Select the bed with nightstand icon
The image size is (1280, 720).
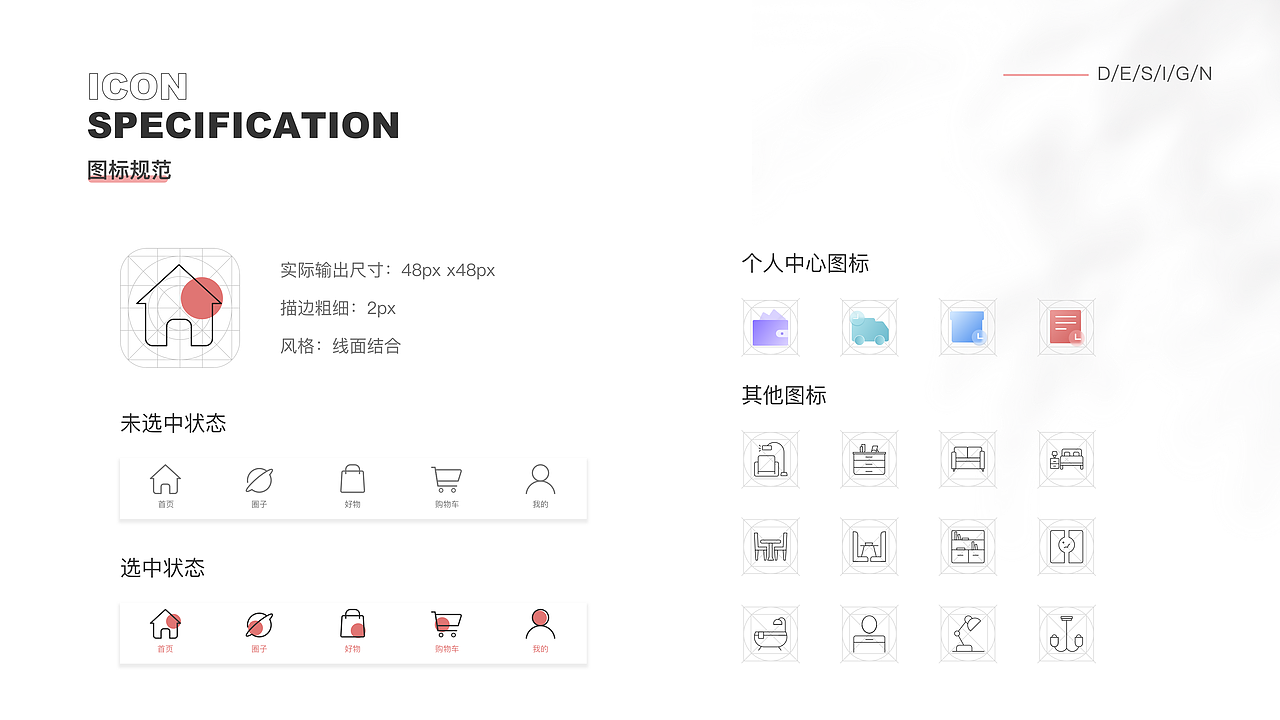coord(1066,459)
